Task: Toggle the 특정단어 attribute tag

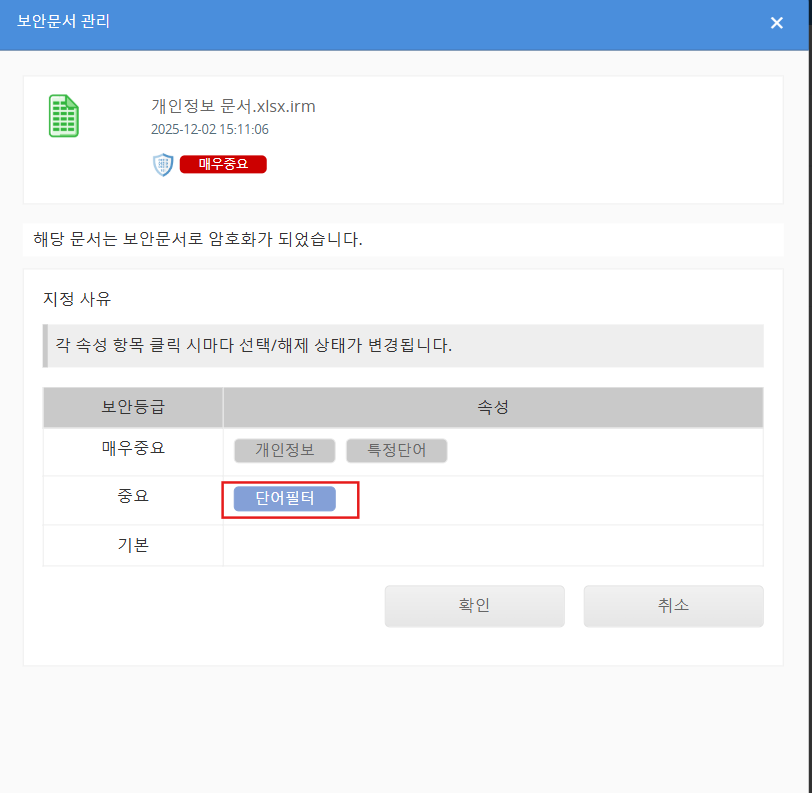Action: tap(396, 451)
